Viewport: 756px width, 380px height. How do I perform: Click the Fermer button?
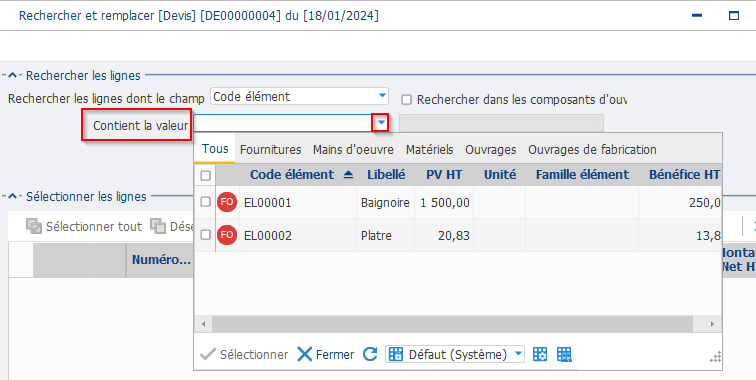[325, 354]
